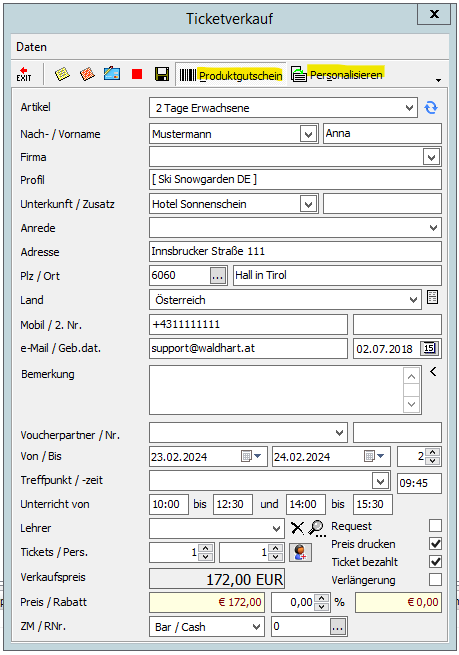Image resolution: width=459 pixels, height=655 pixels.
Task: Open the Daten menu
Action: [31, 47]
